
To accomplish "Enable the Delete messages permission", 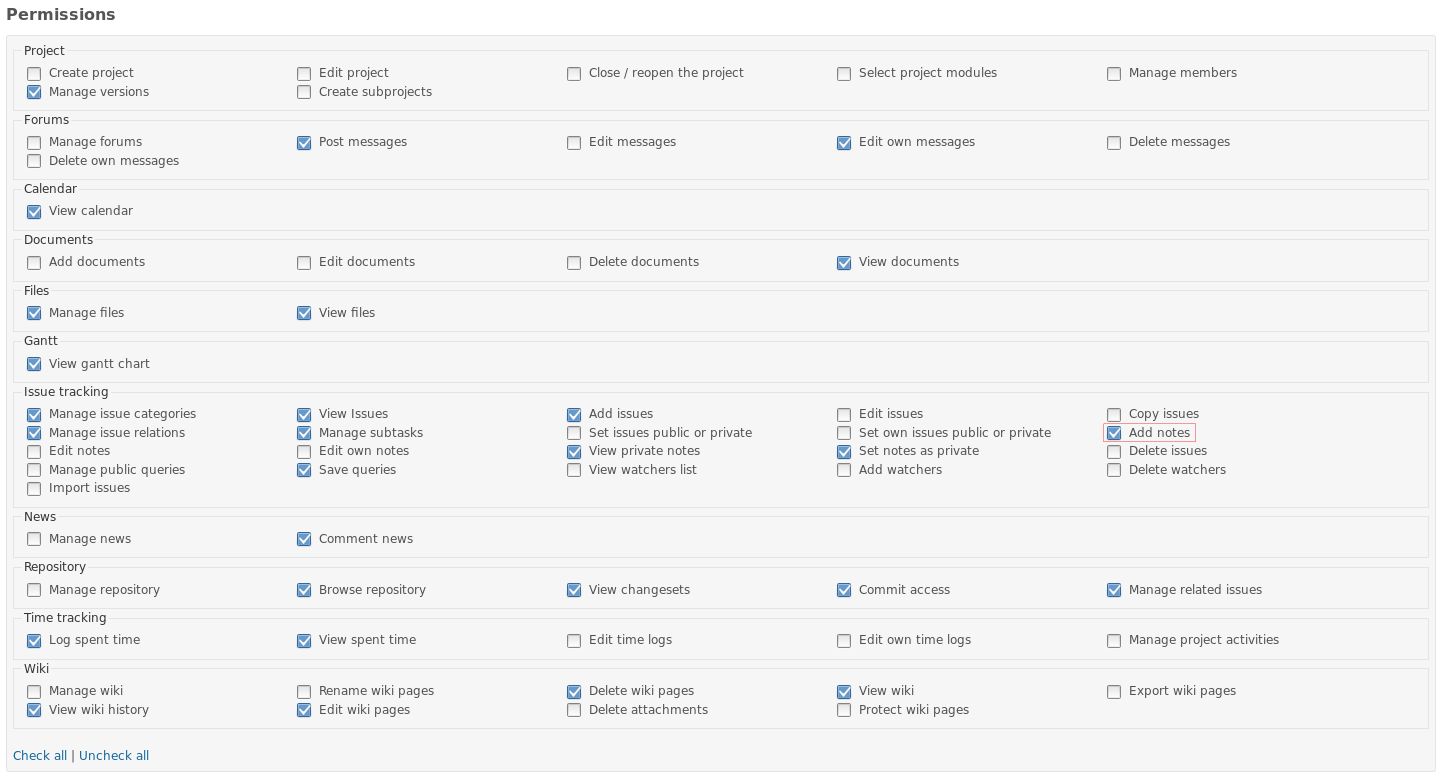I will pos(1114,143).
